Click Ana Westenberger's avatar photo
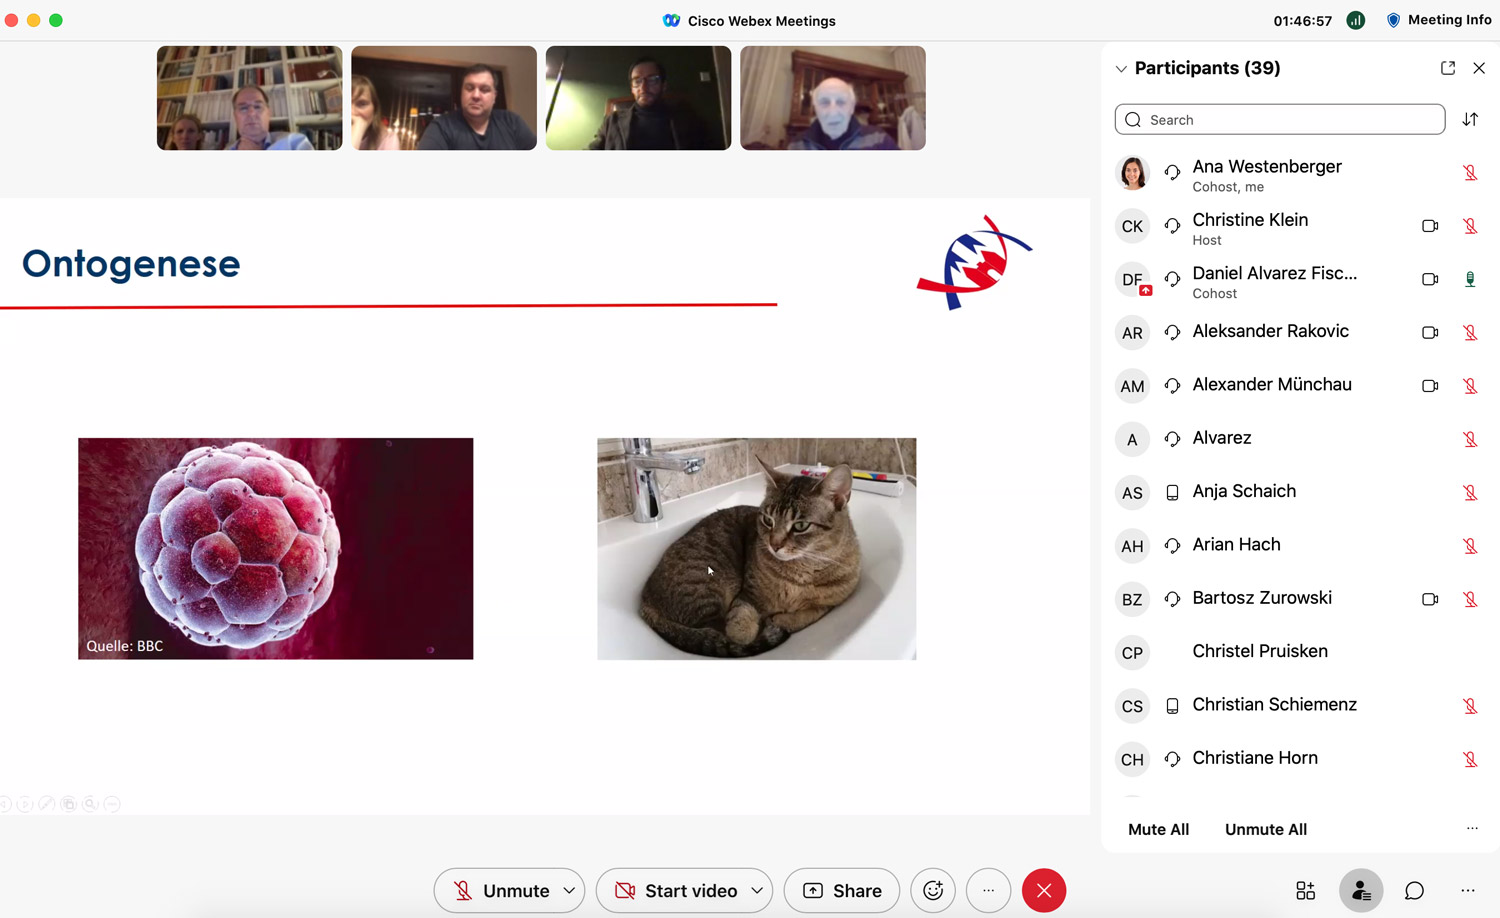 1132,173
